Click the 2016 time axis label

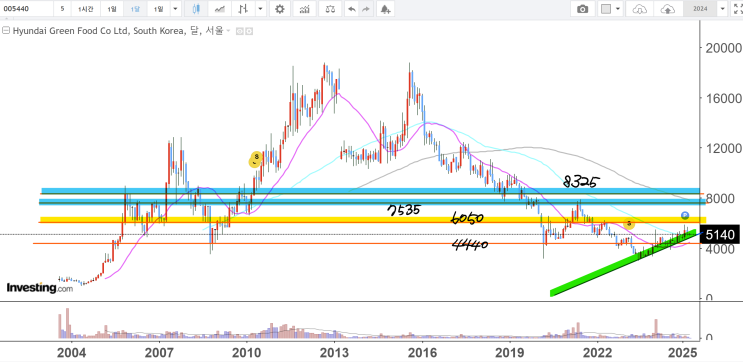click(x=422, y=353)
